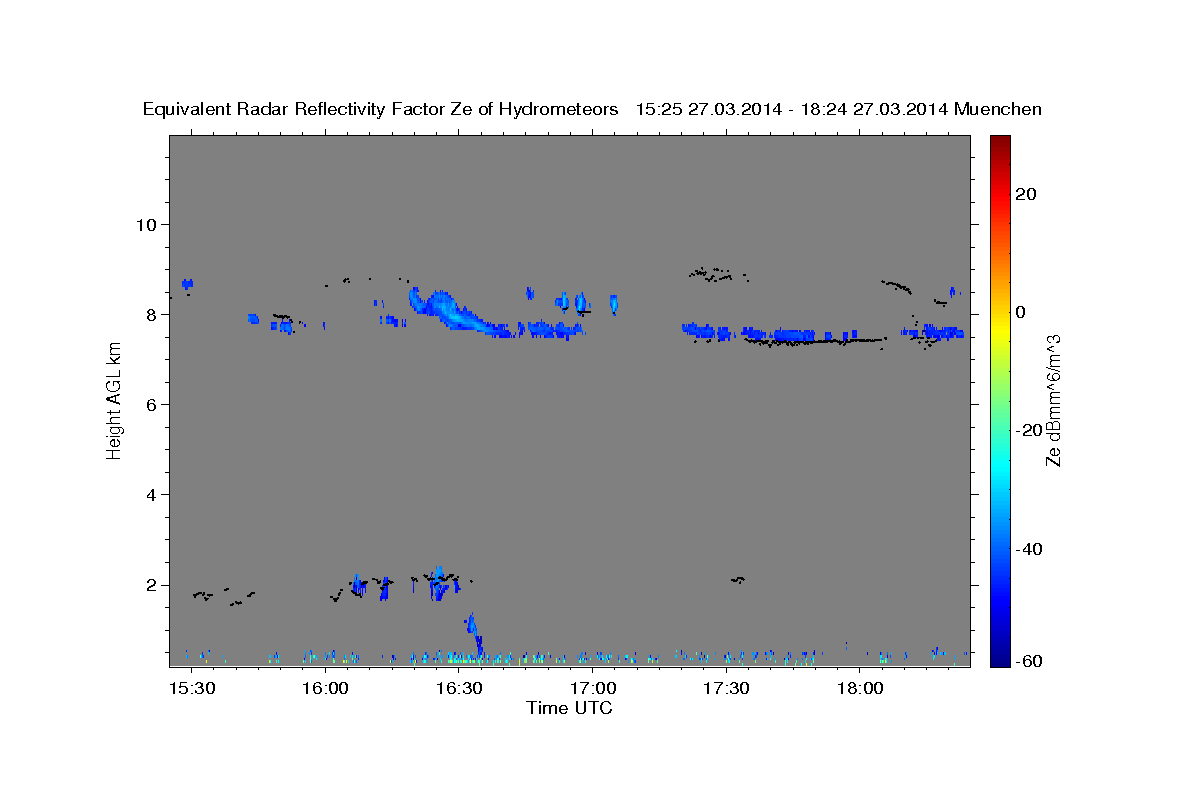This screenshot has height=800, width=1200.
Task: Click the y-axis label 'Height AGL km'
Action: 114,401
